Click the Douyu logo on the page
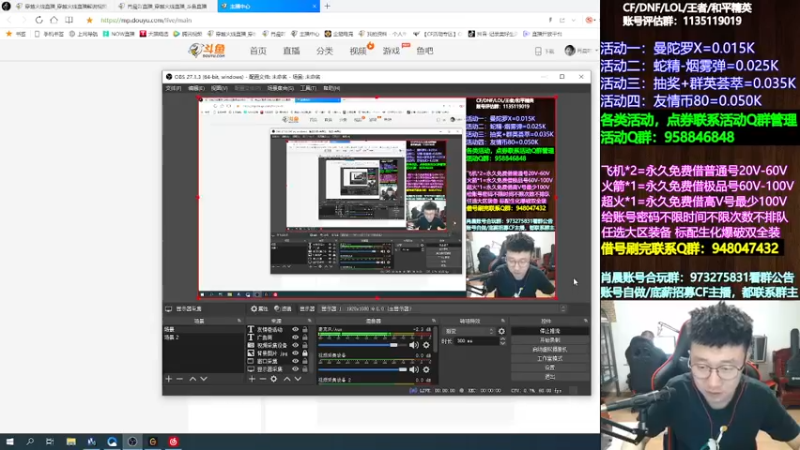 click(x=207, y=51)
